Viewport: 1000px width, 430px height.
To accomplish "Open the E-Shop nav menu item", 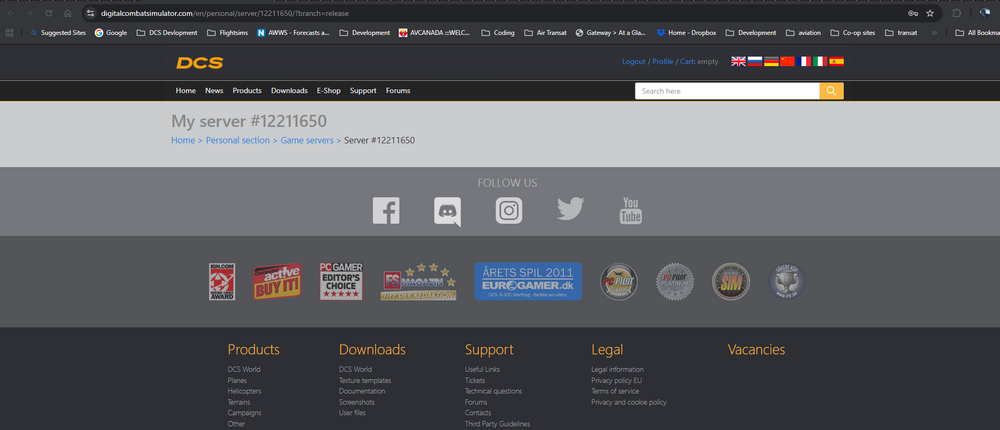I will (328, 91).
